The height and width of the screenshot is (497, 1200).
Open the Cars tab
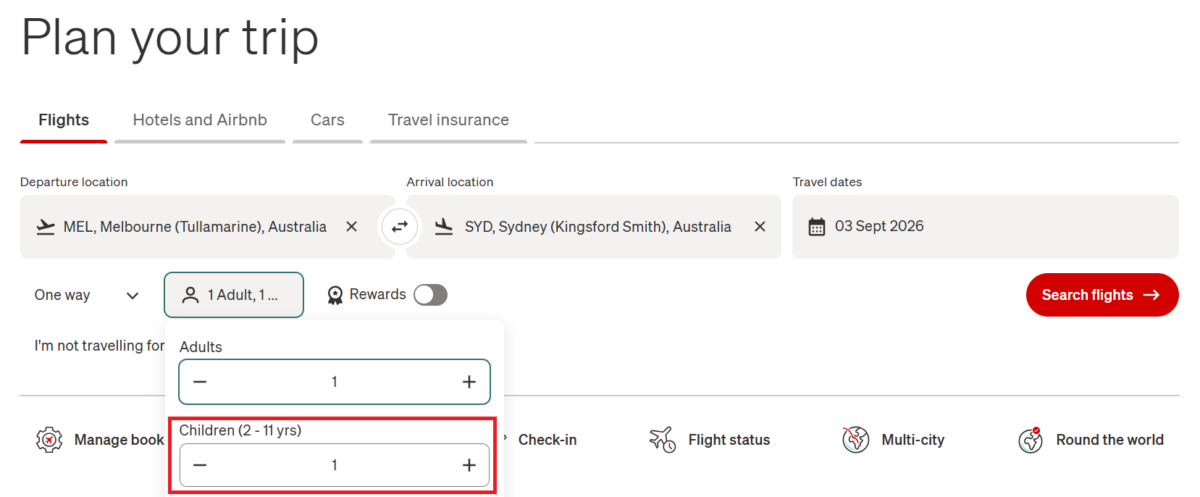click(327, 120)
